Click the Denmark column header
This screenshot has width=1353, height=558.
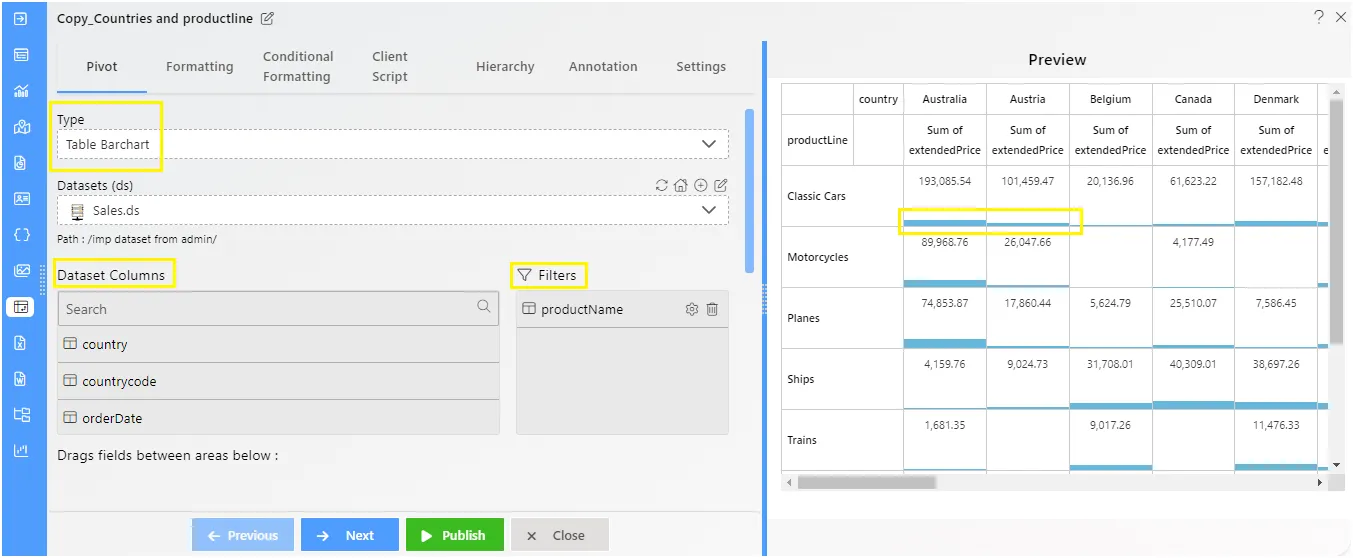pyautogui.click(x=1277, y=99)
